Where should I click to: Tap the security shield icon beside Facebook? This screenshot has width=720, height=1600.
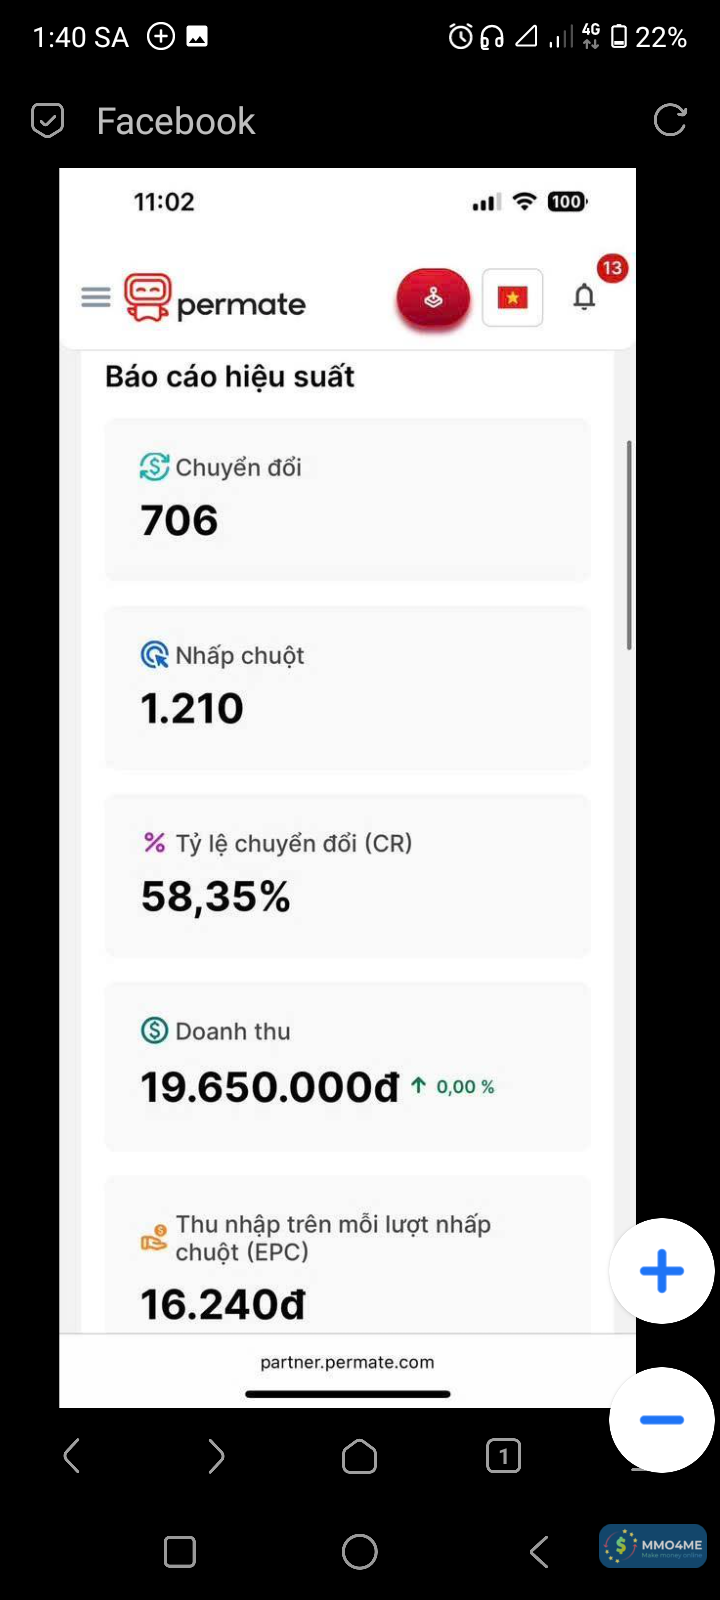coord(47,121)
